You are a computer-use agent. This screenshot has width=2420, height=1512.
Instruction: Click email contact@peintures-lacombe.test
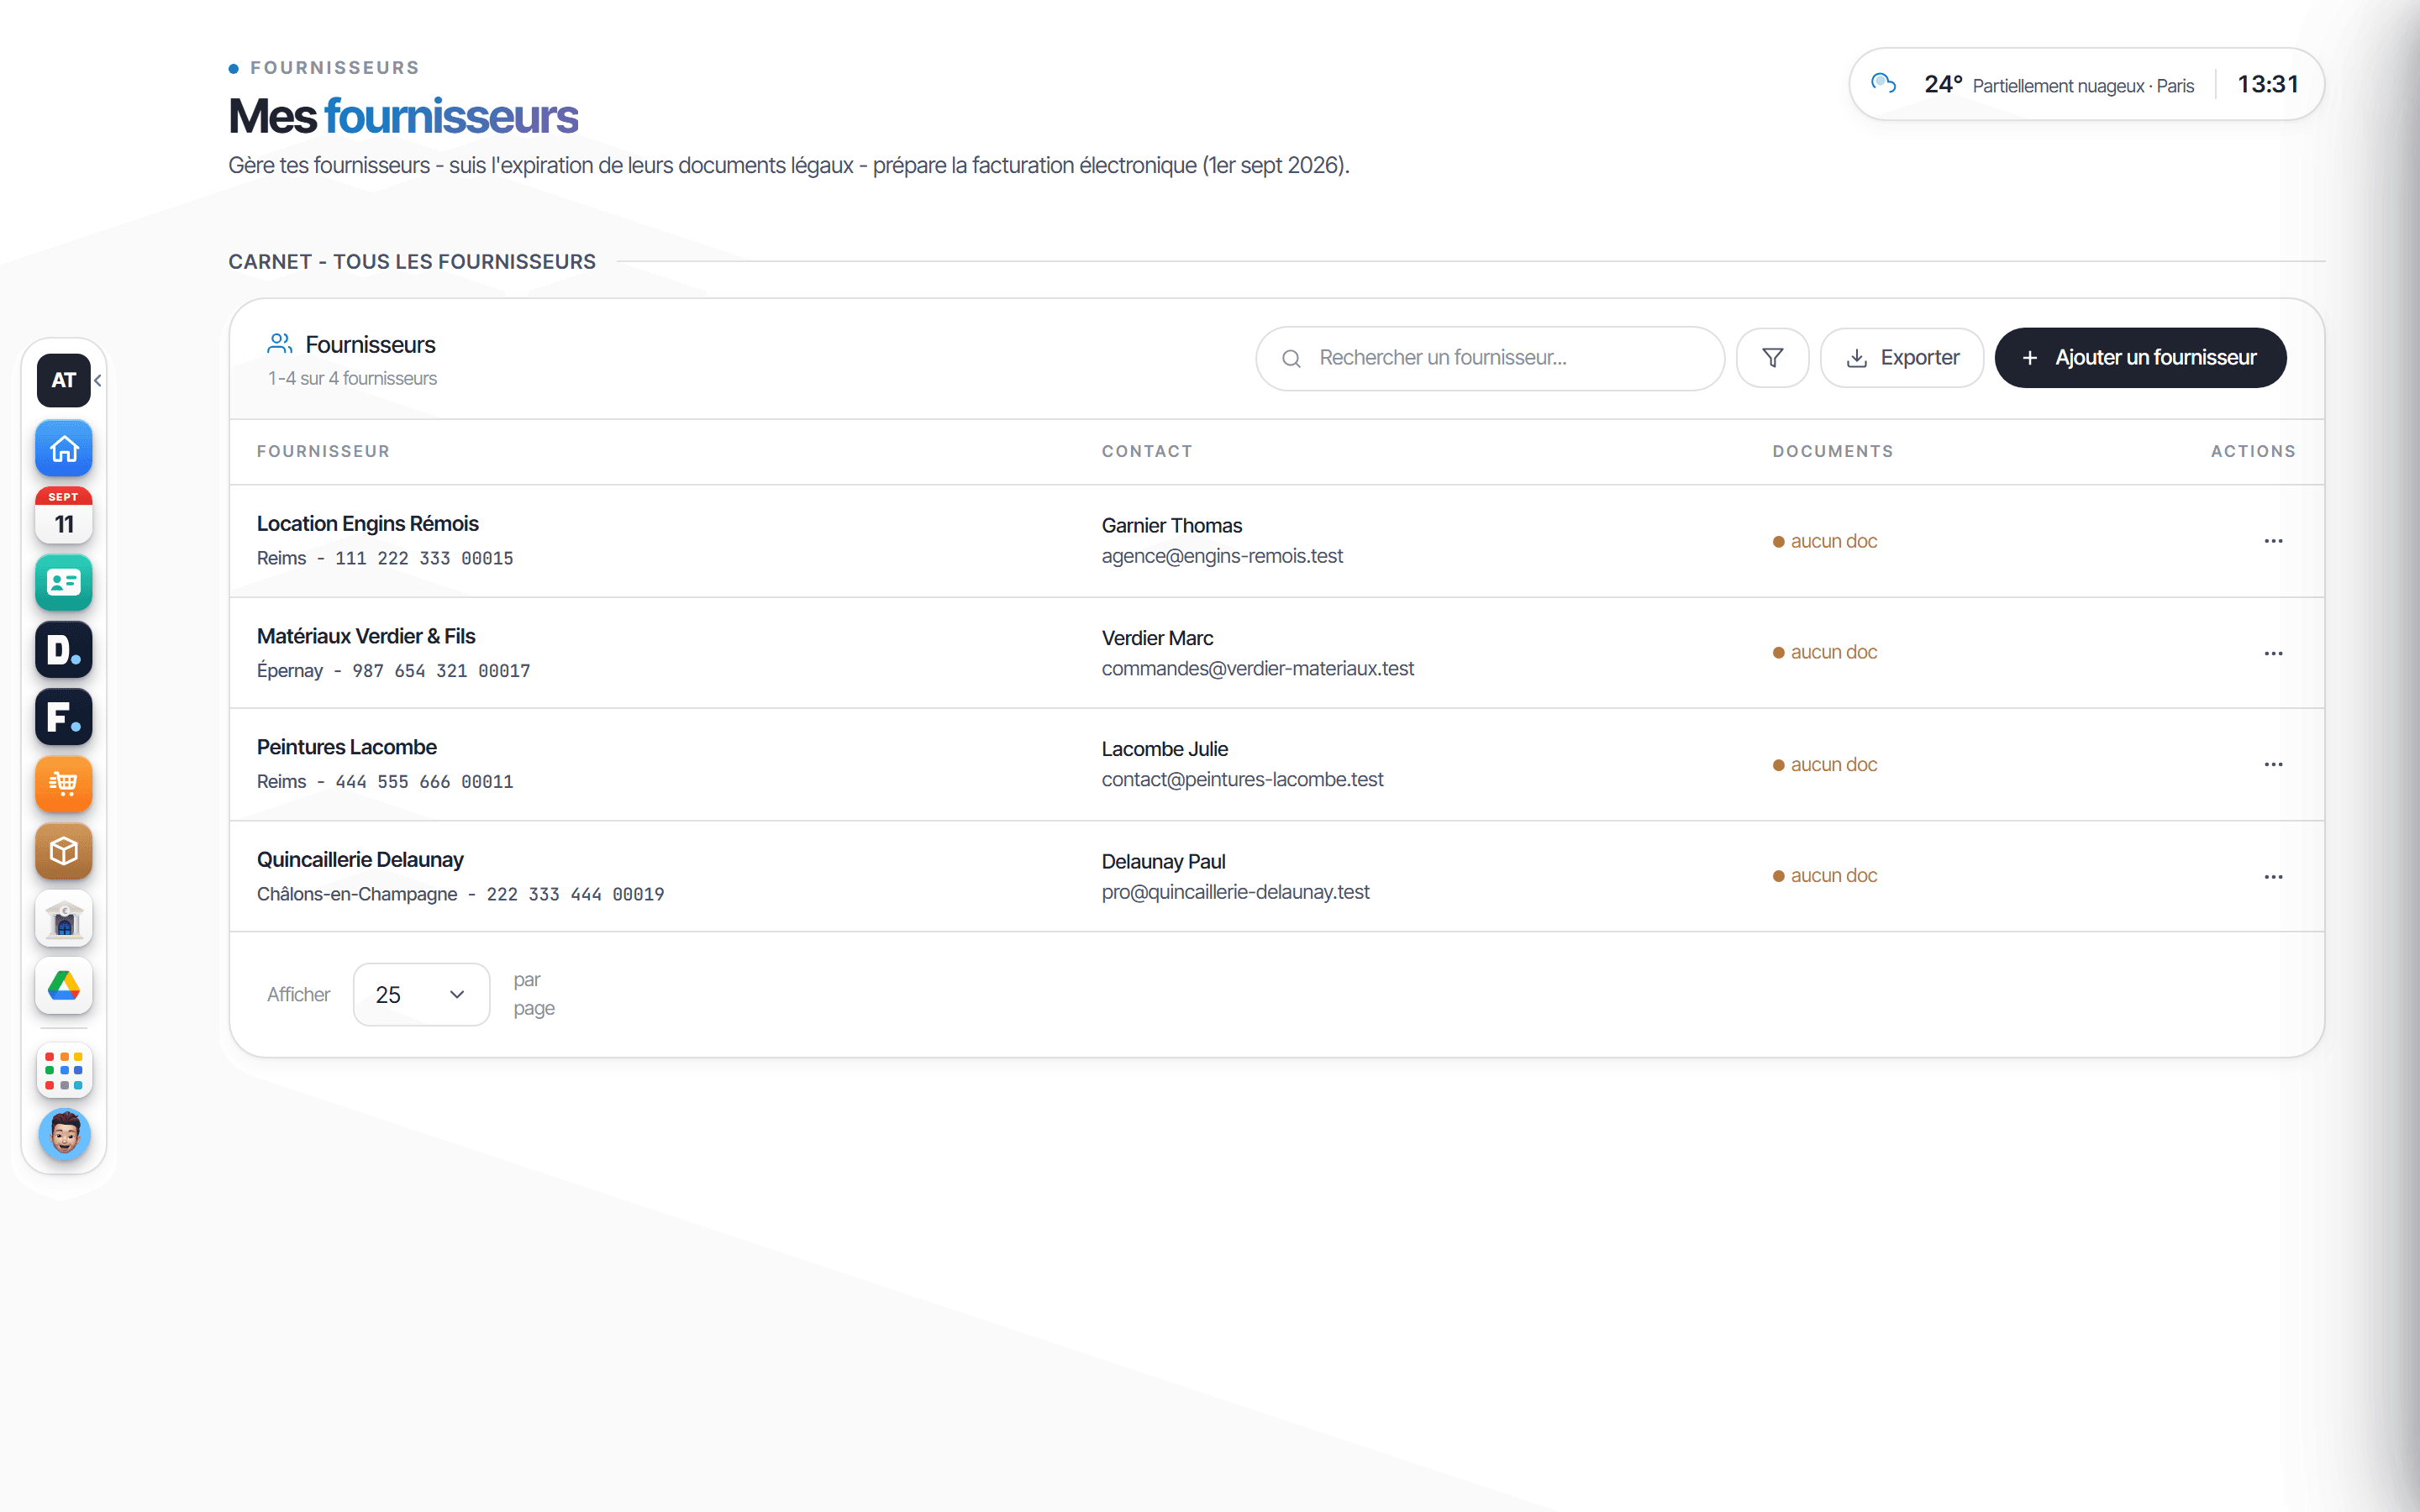pyautogui.click(x=1242, y=779)
